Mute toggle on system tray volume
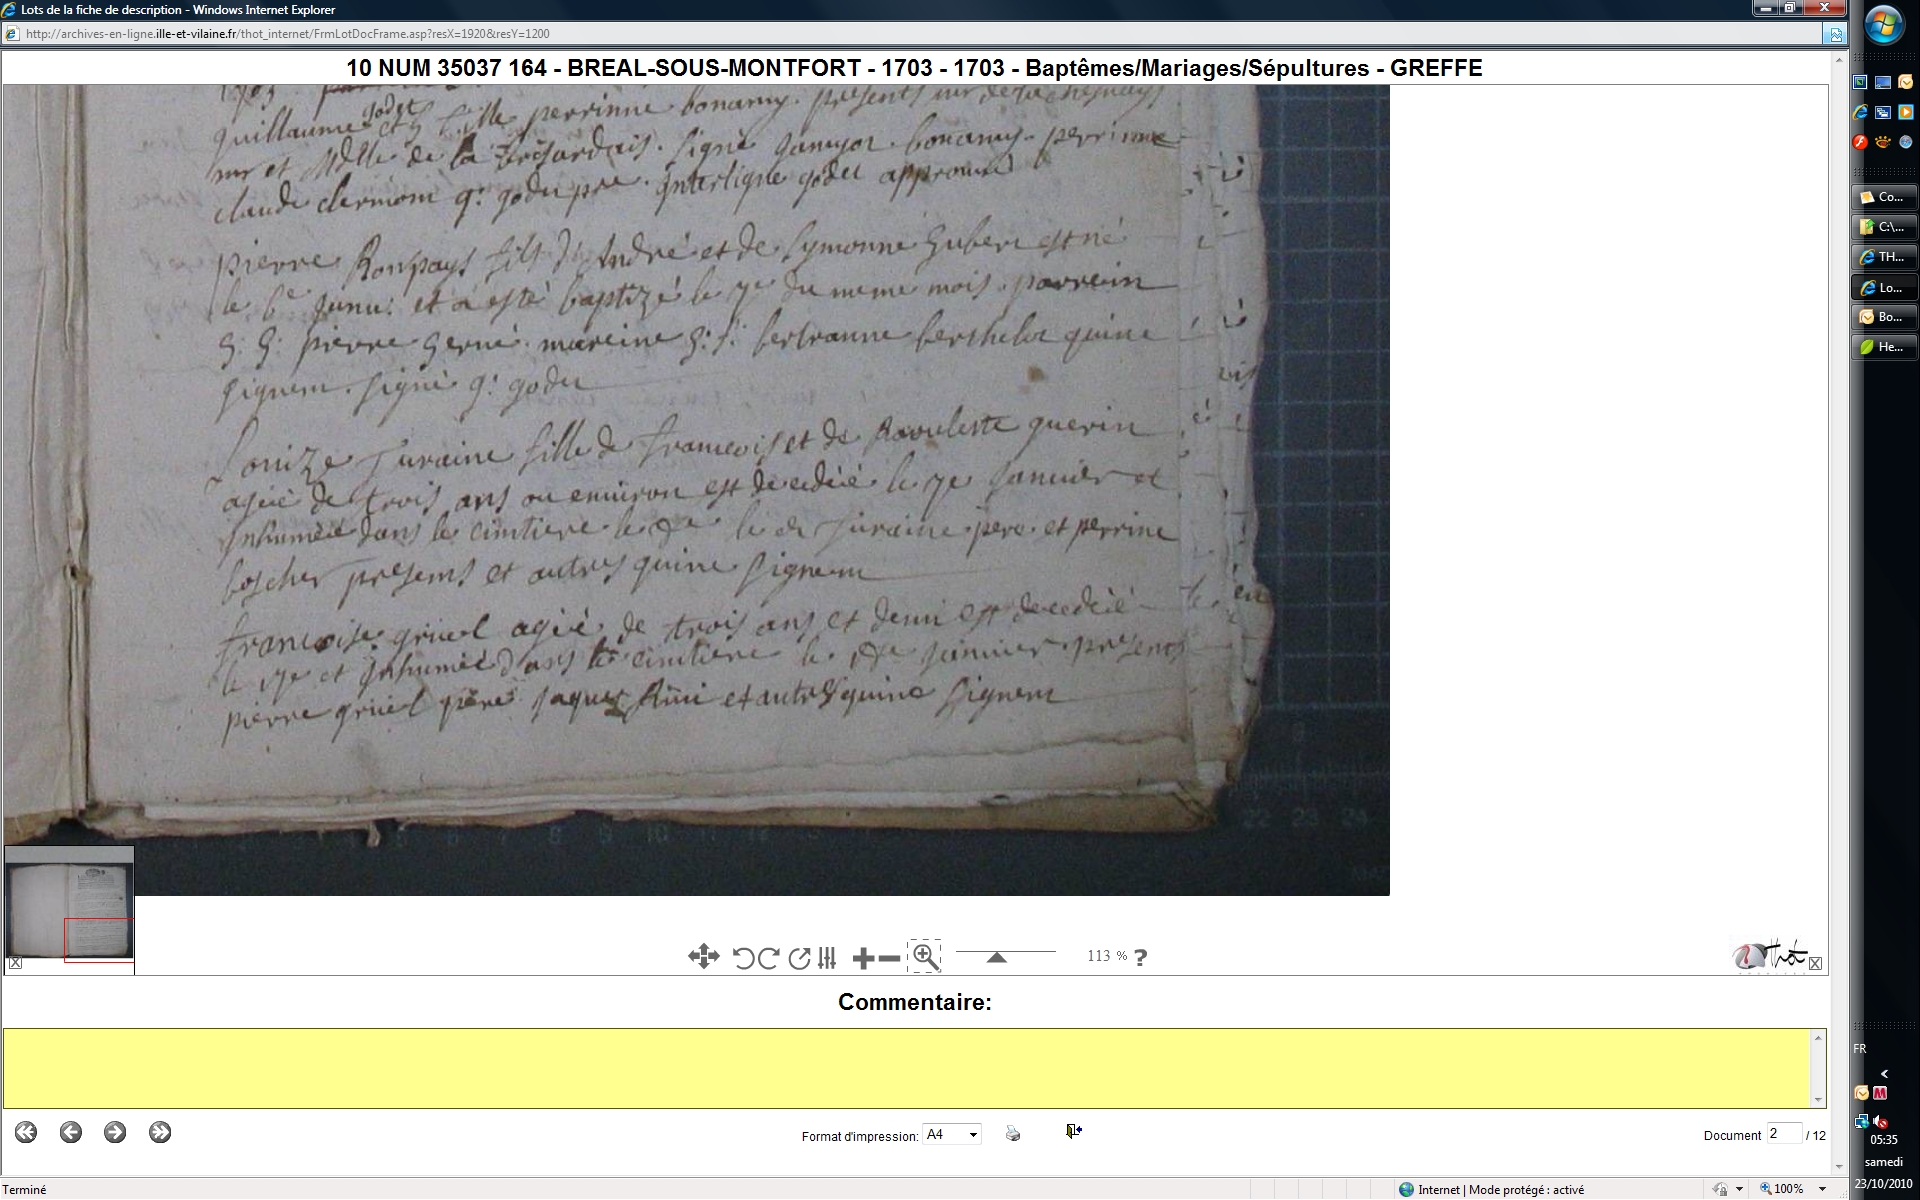 (x=1880, y=1121)
